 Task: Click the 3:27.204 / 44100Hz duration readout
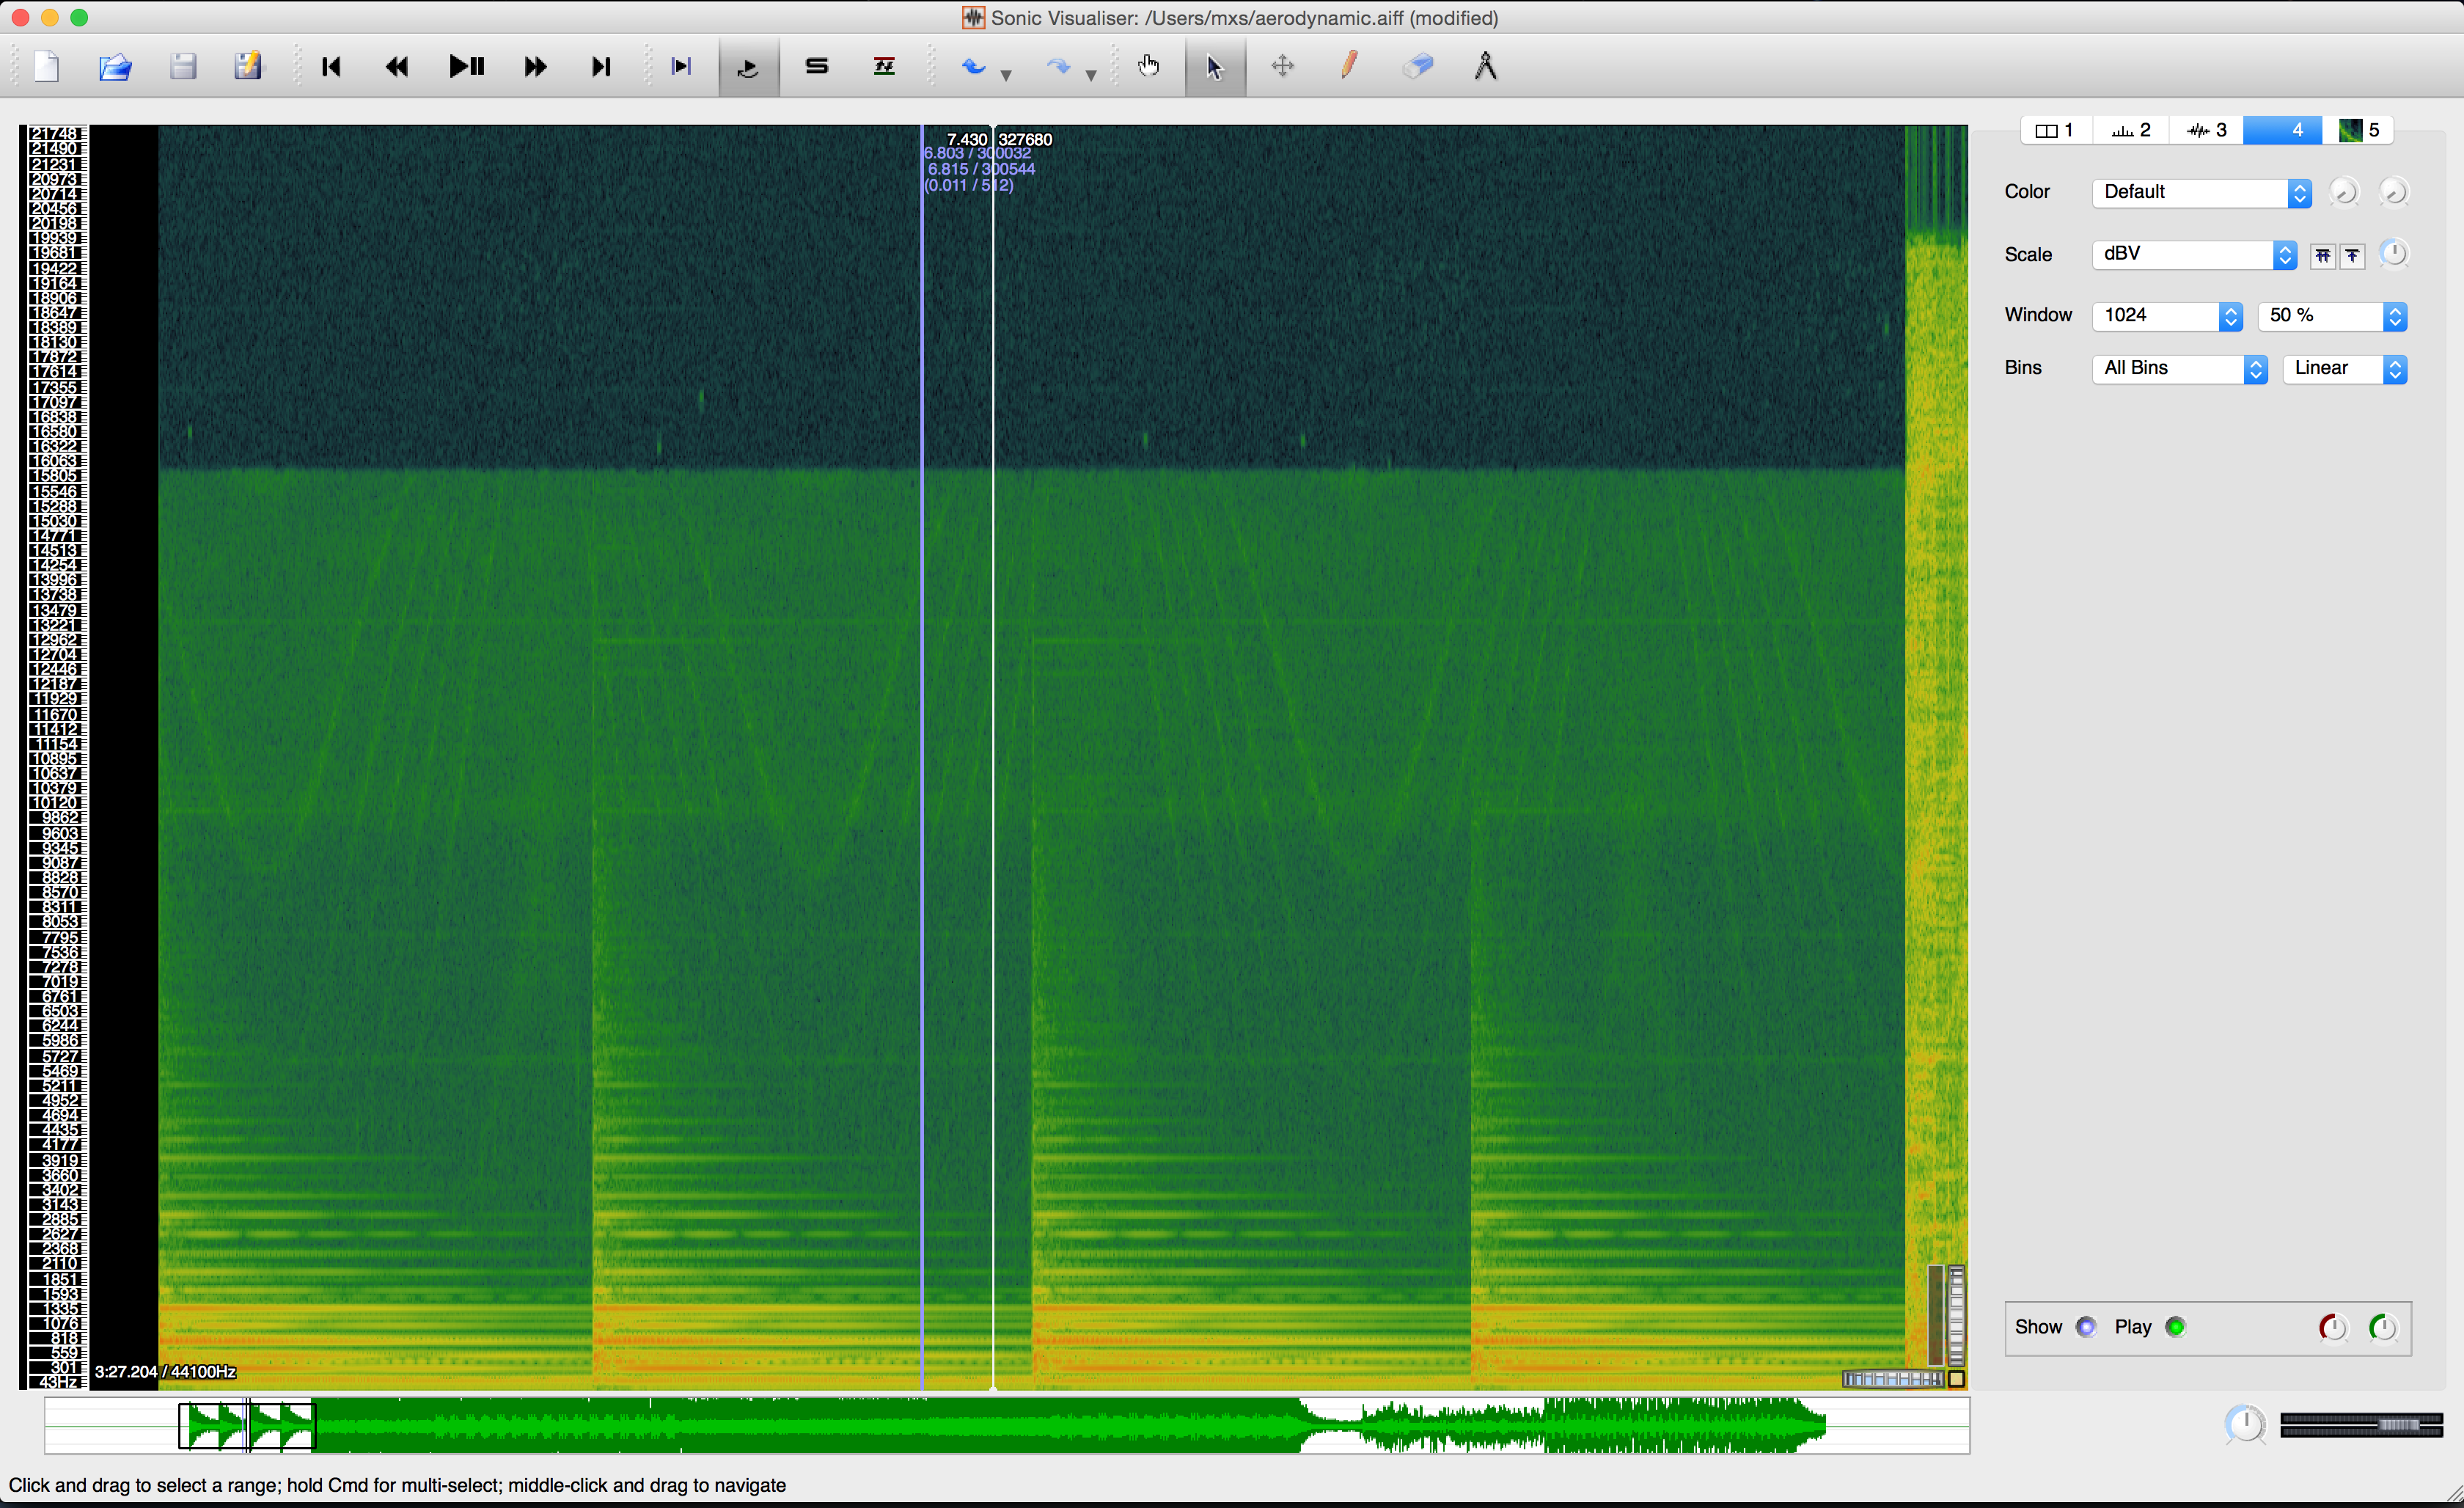pyautogui.click(x=165, y=1372)
